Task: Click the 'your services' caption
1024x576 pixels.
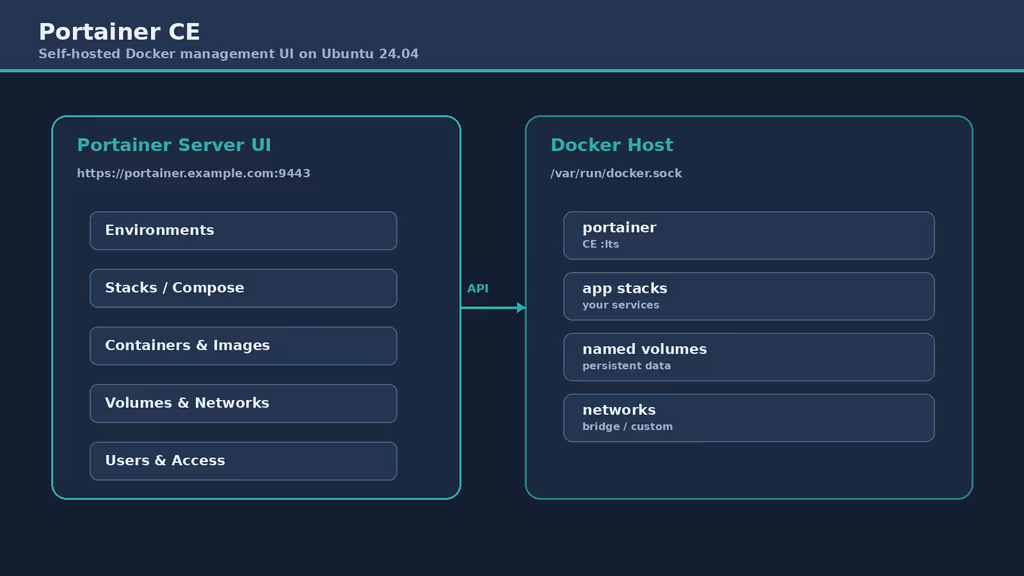Action: coord(620,305)
